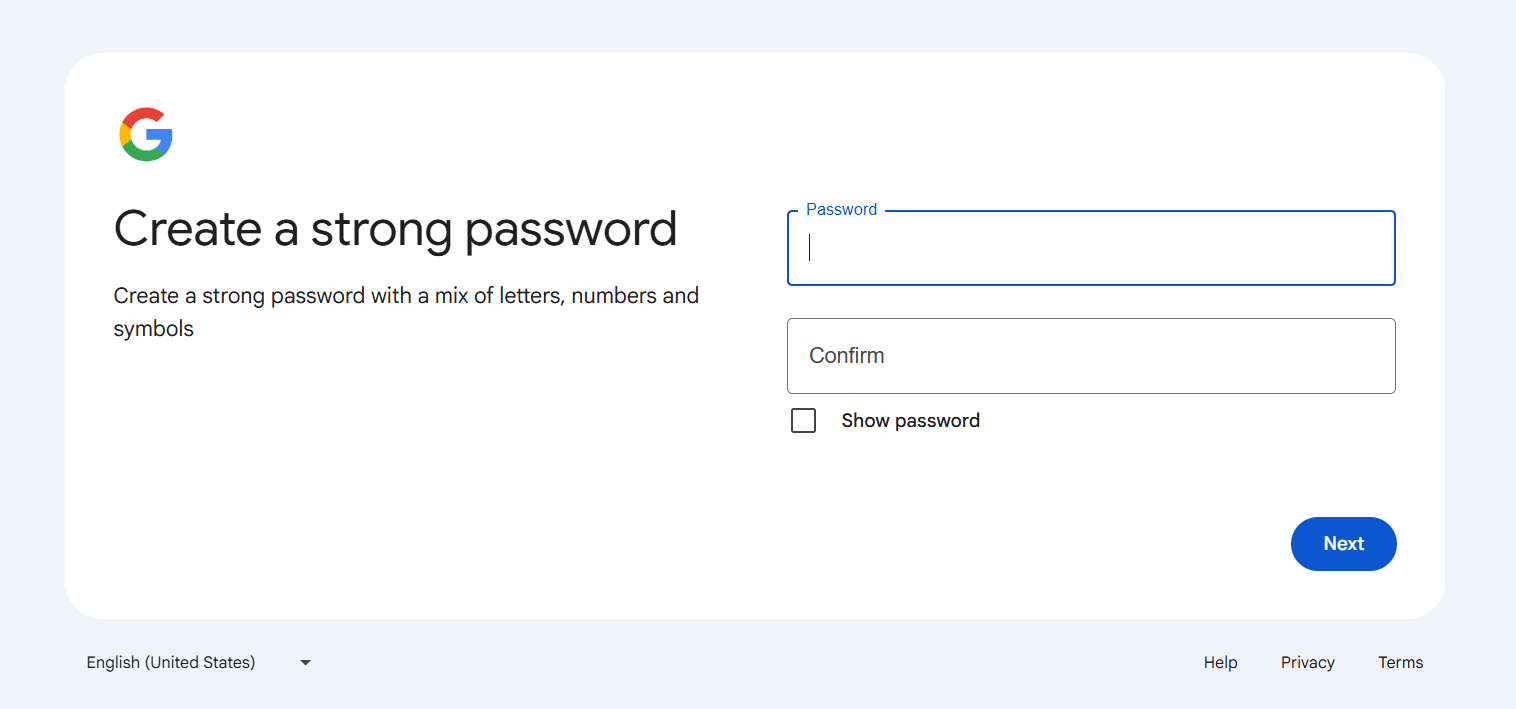Viewport: 1516px width, 709px height.
Task: Click the "Show password" label text
Action: coord(910,421)
